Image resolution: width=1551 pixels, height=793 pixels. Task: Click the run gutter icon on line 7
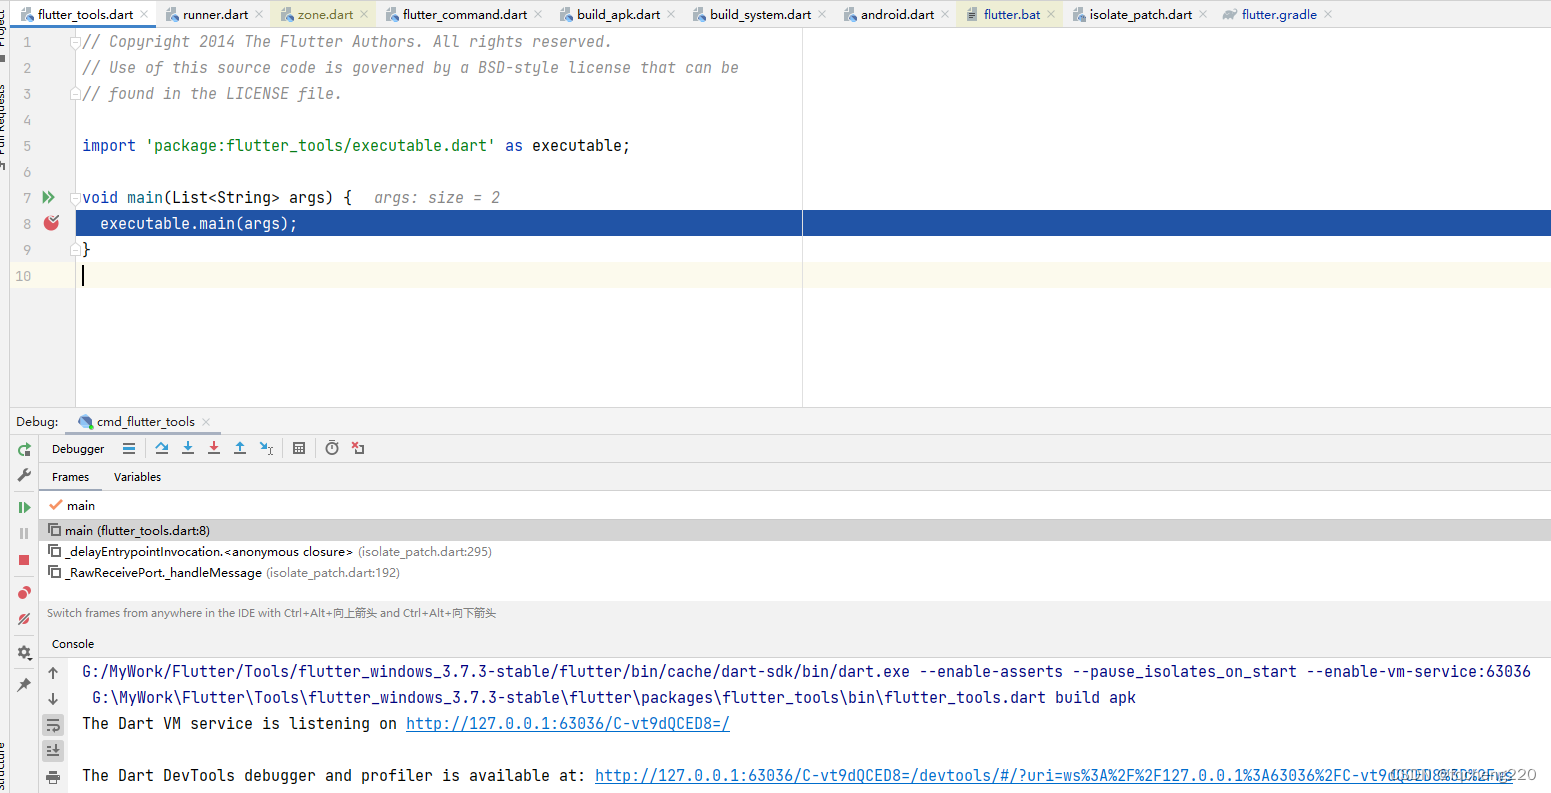(x=48, y=198)
